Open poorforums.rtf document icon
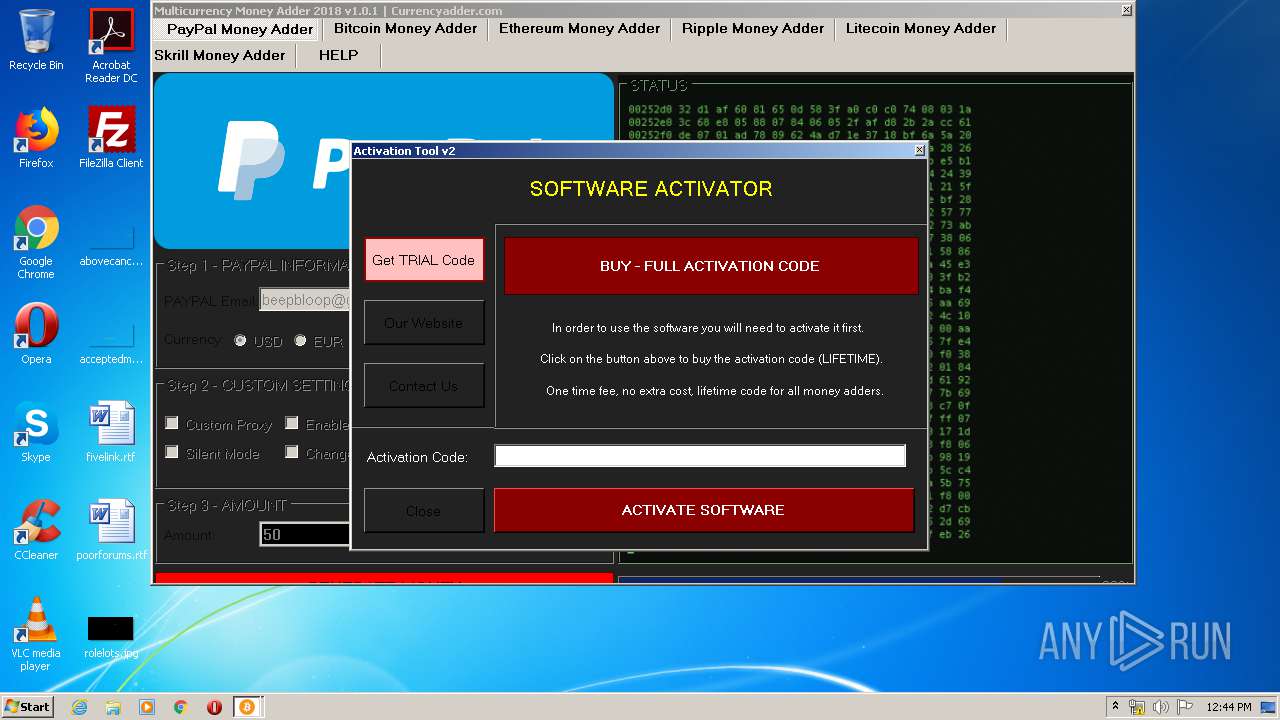 click(111, 530)
